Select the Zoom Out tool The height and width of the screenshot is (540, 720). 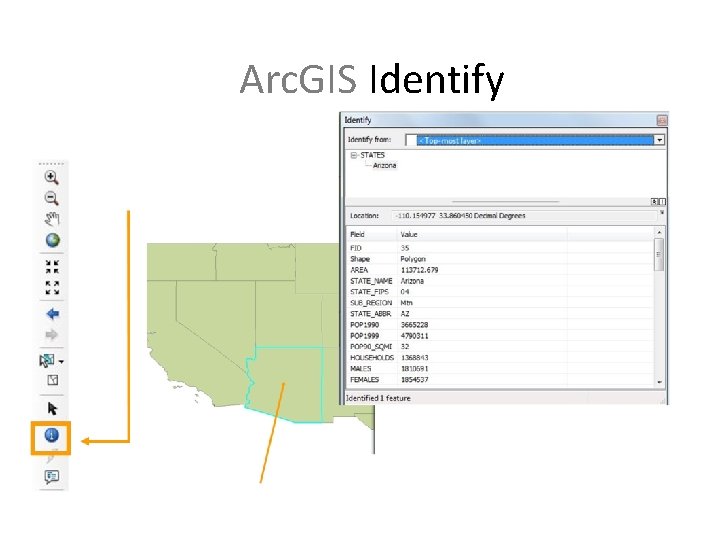tap(51, 198)
